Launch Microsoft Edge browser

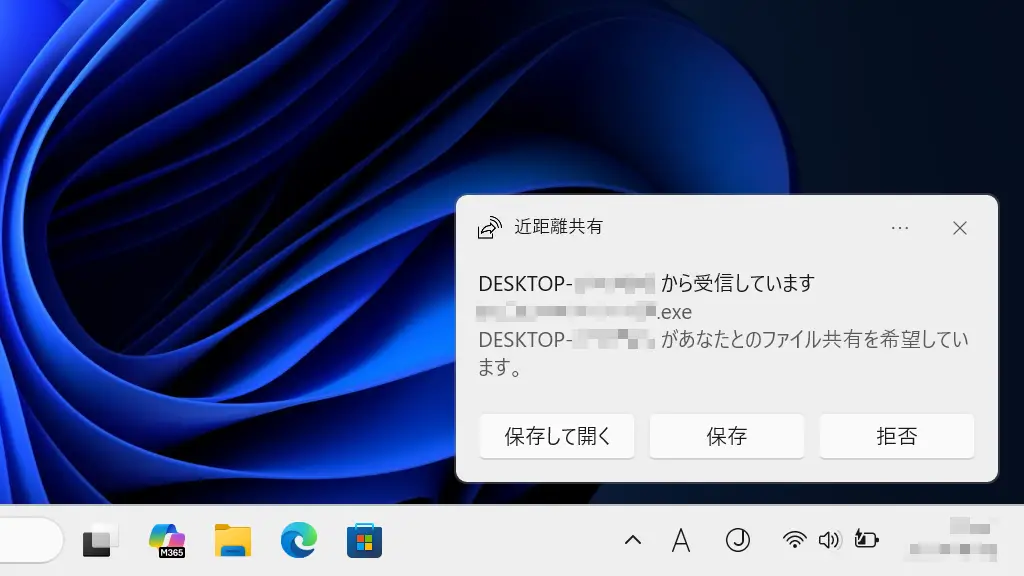298,541
